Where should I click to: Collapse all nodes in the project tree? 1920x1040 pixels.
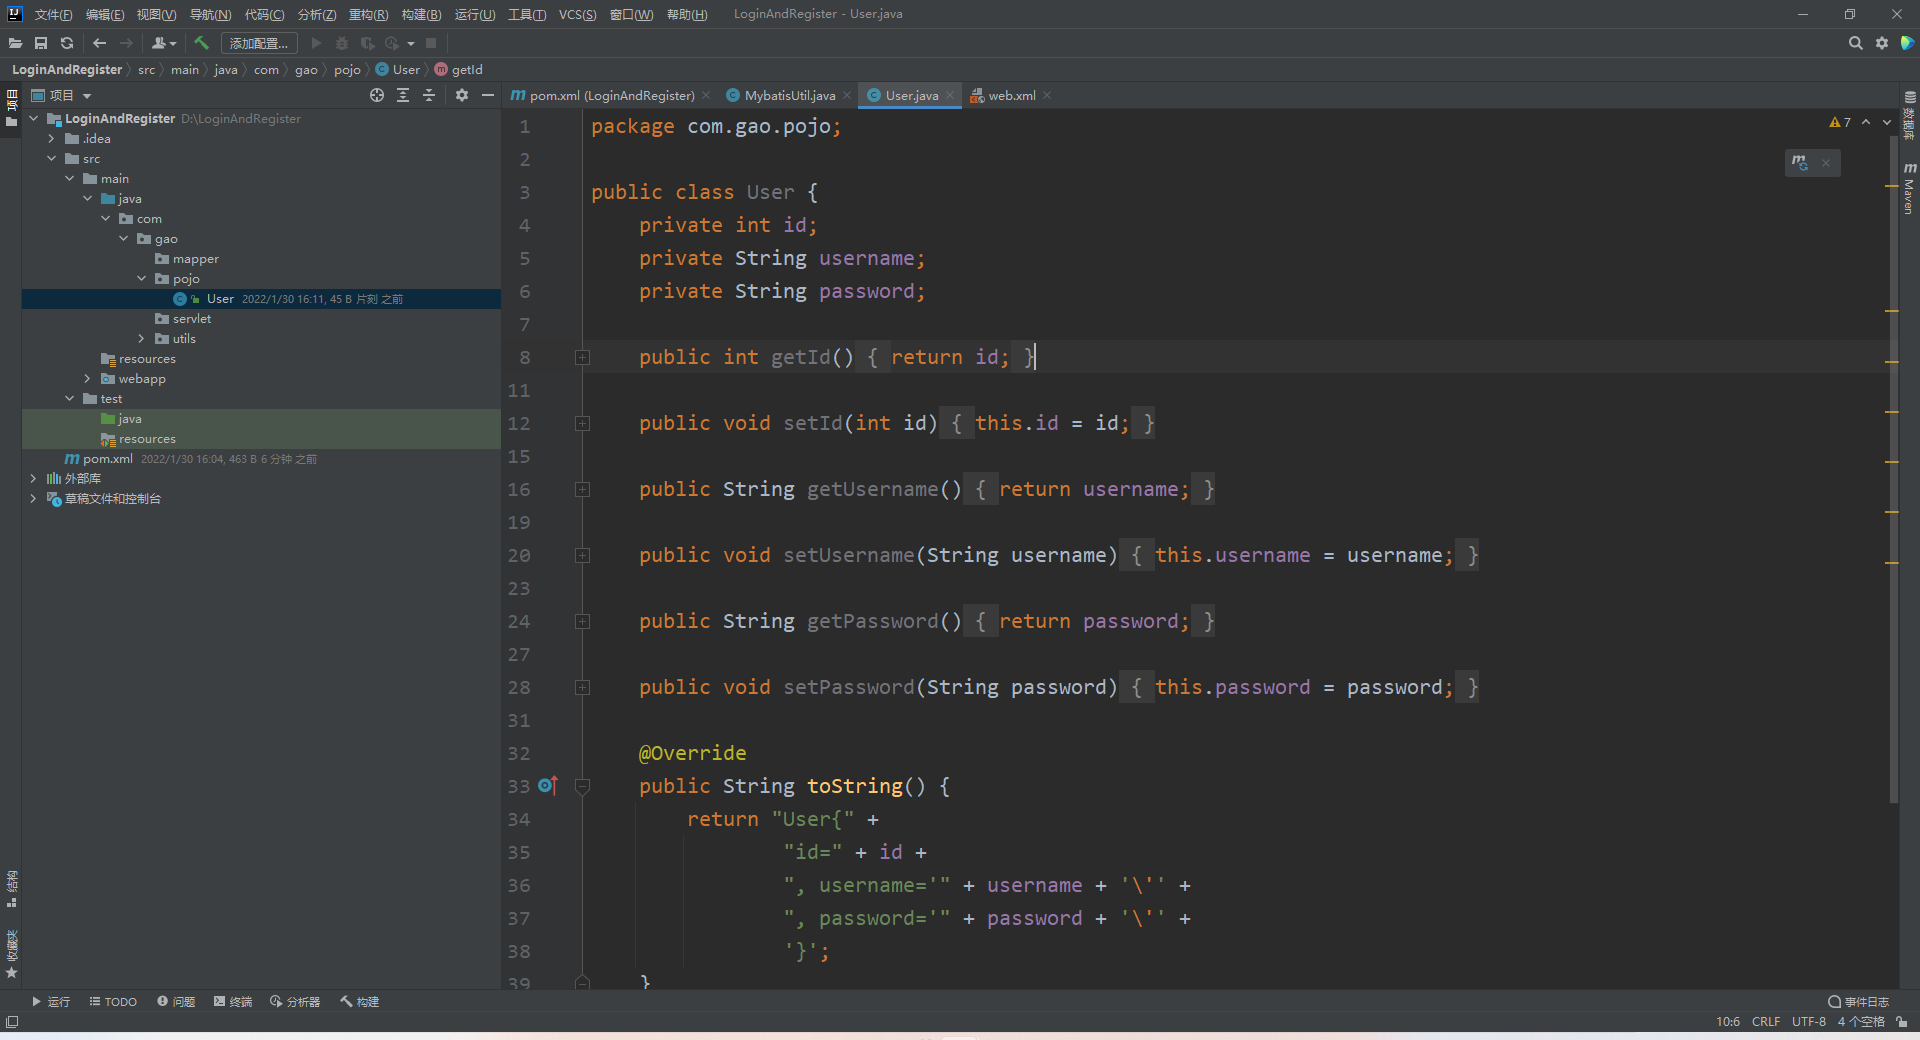point(429,95)
